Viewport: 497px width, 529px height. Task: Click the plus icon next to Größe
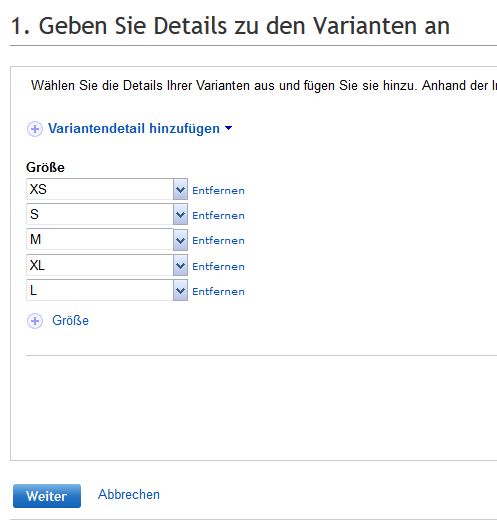pyautogui.click(x=35, y=321)
